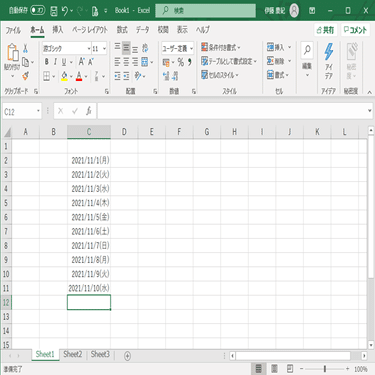
Task: Open the Editing group button
Action: coord(307,60)
